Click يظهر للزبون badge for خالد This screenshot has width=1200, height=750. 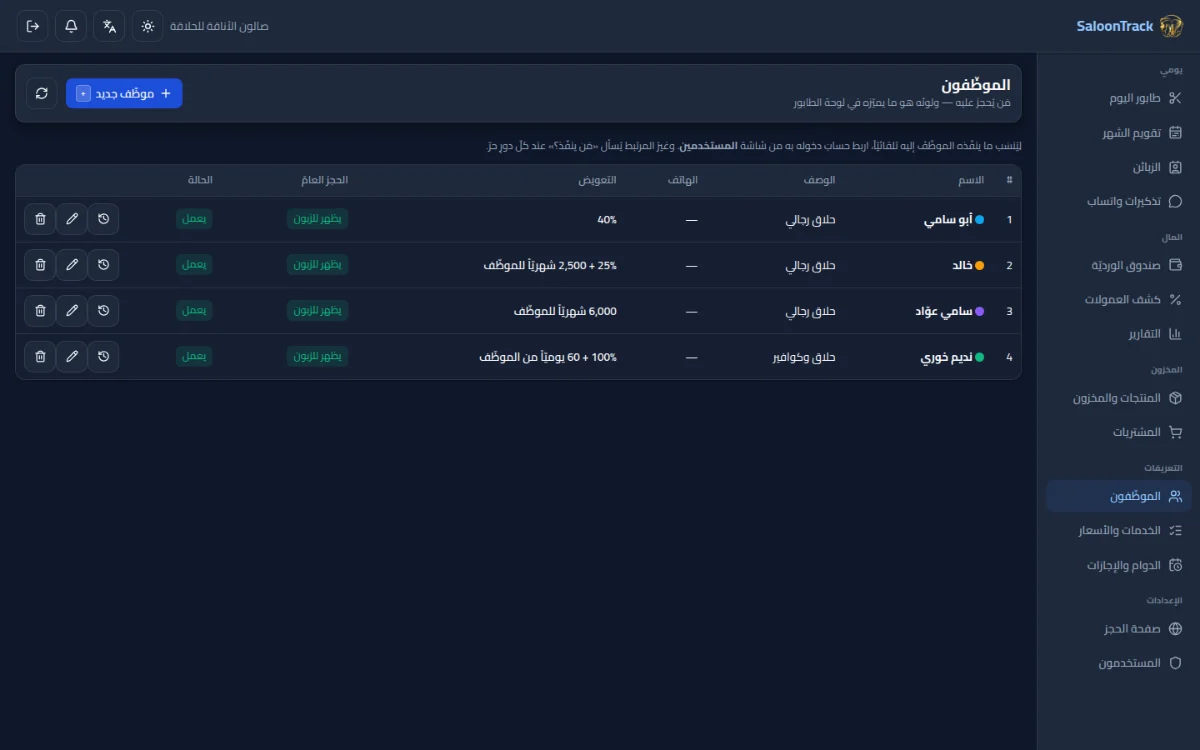click(x=318, y=265)
